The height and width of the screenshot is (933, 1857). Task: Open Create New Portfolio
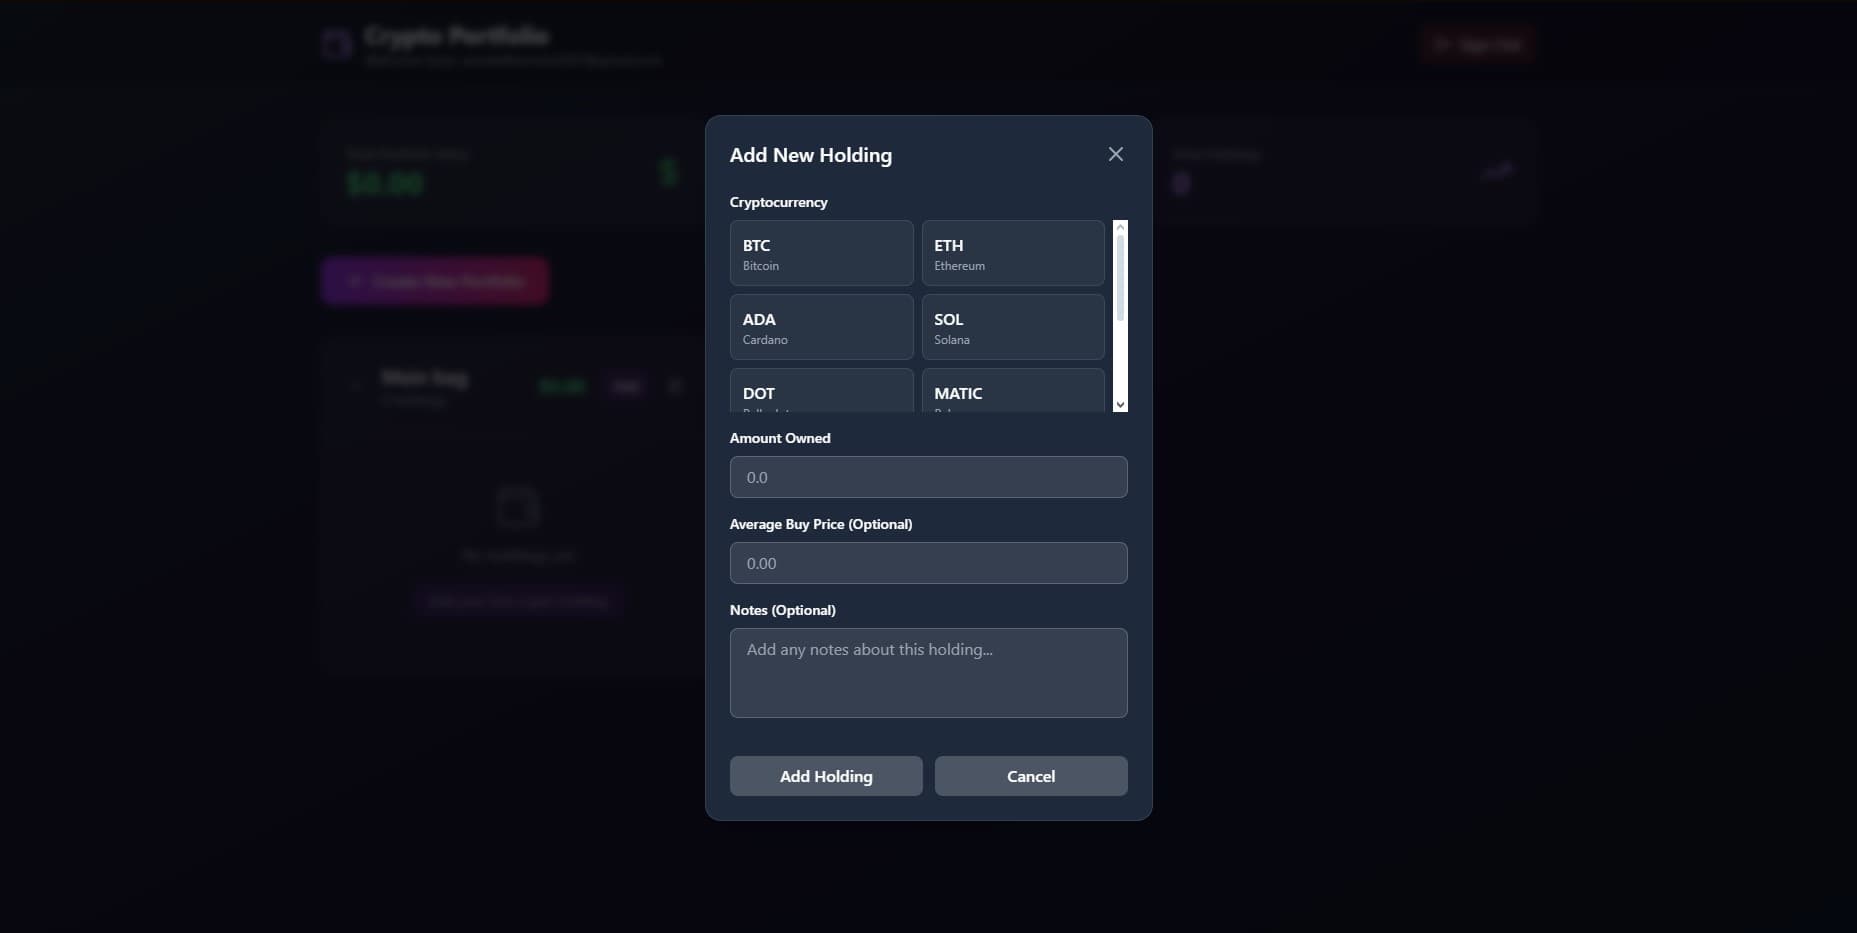click(x=434, y=281)
